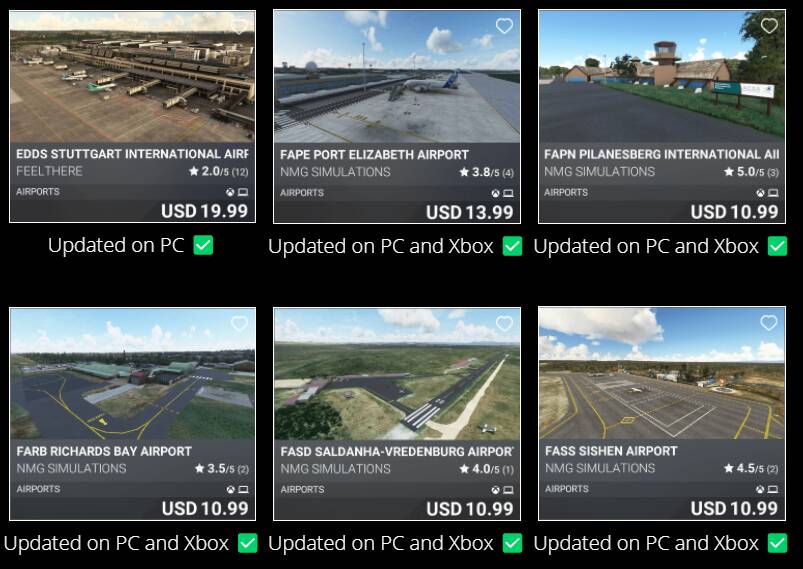The height and width of the screenshot is (569, 803).
Task: Open FARB Richards Bay Airport thumbnail image
Action: 133,373
